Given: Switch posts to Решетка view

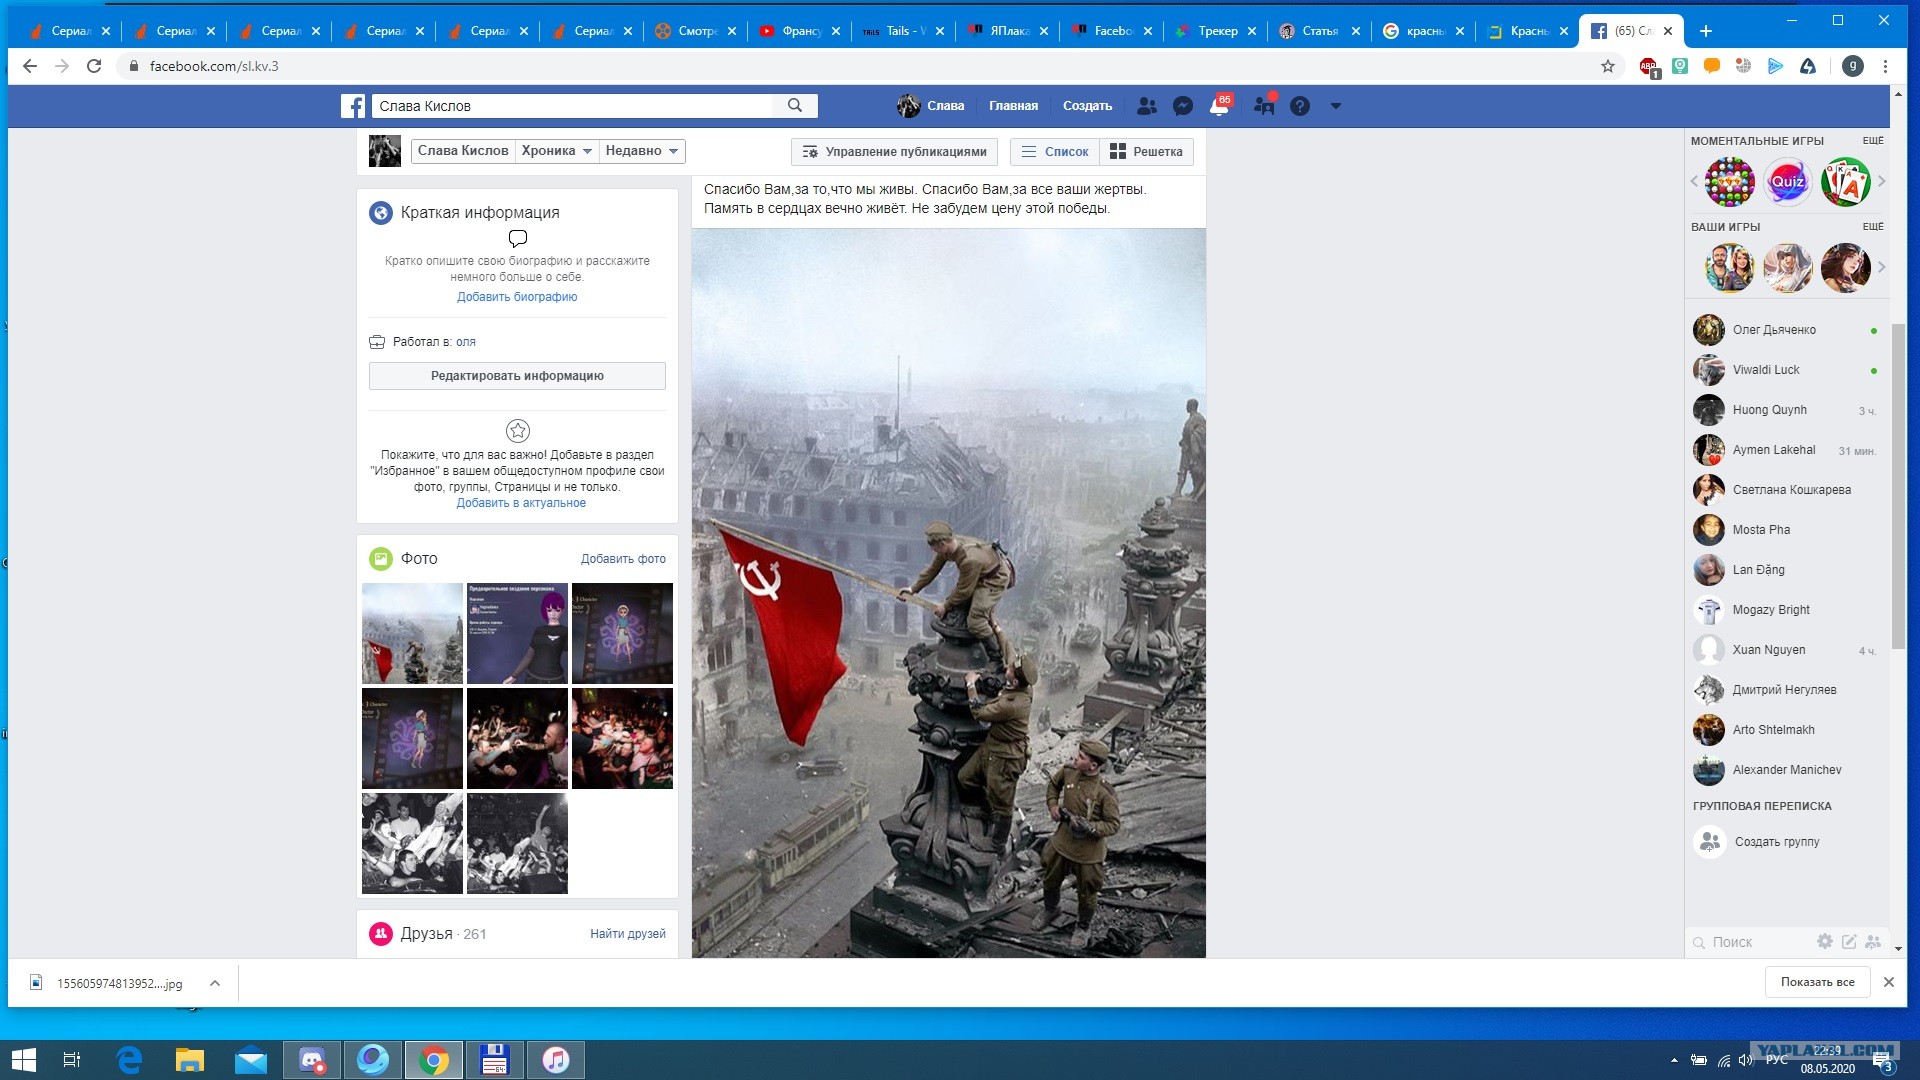Looking at the screenshot, I should point(1146,152).
